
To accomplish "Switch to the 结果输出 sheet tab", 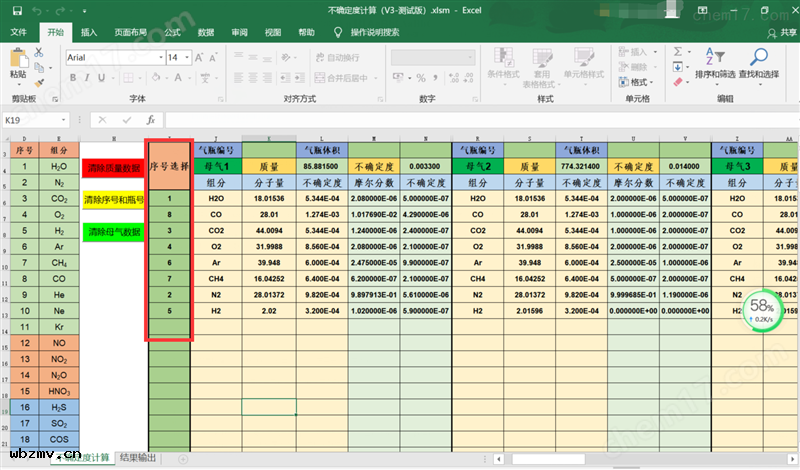I will (x=139, y=458).
